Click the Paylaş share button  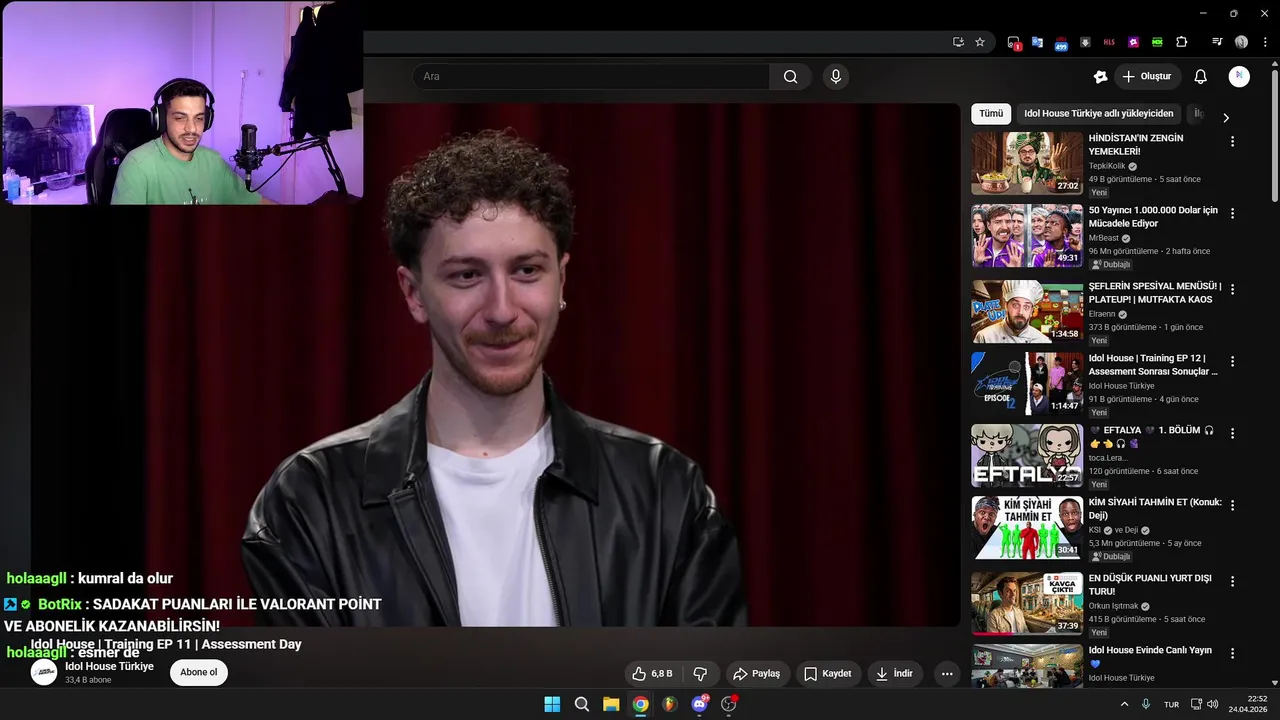point(756,674)
